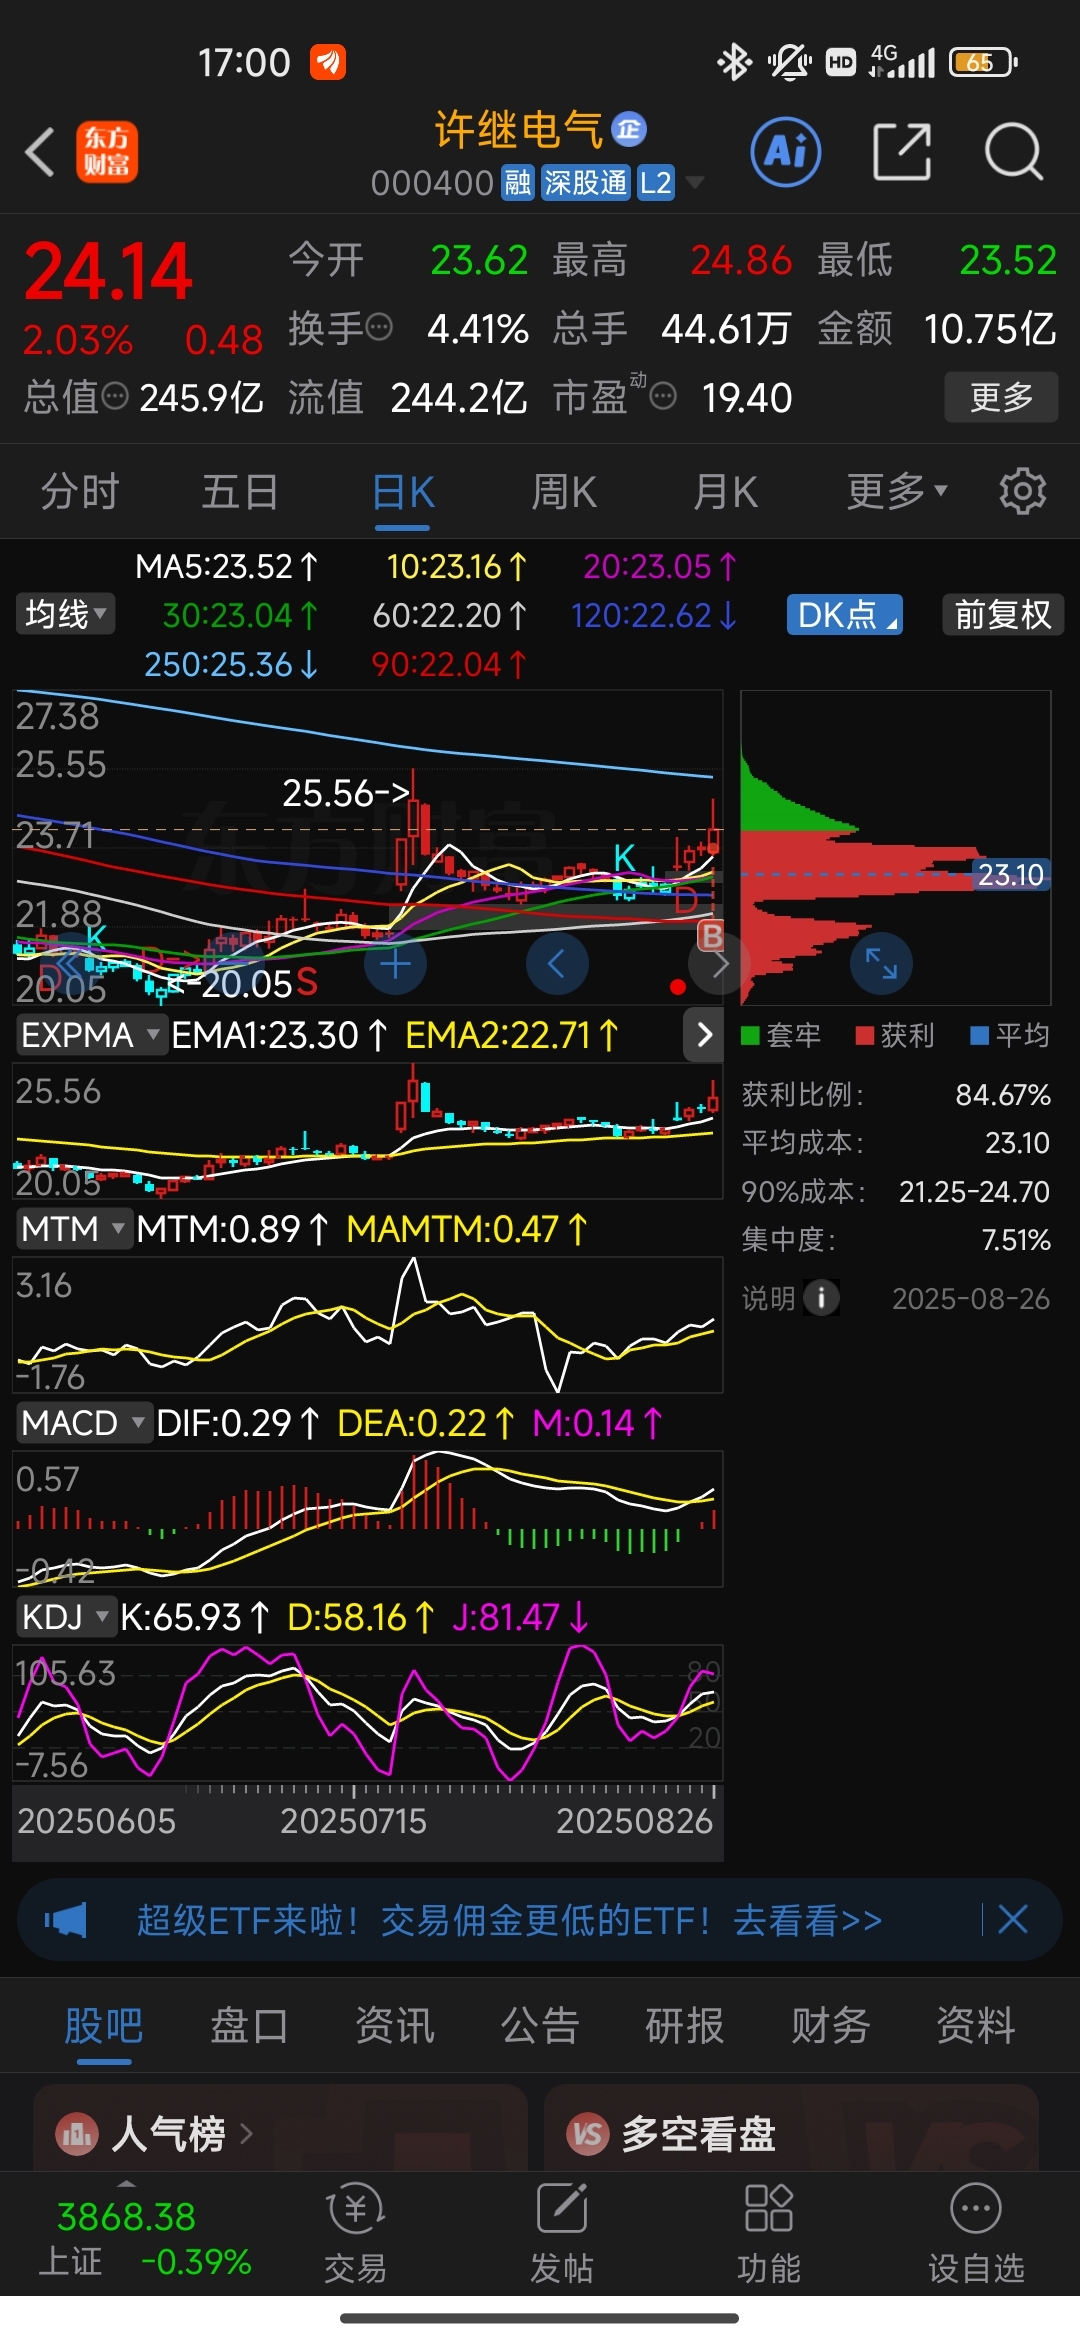The image size is (1080, 2340).
Task: Toggle the DK点 indicator
Action: [845, 614]
